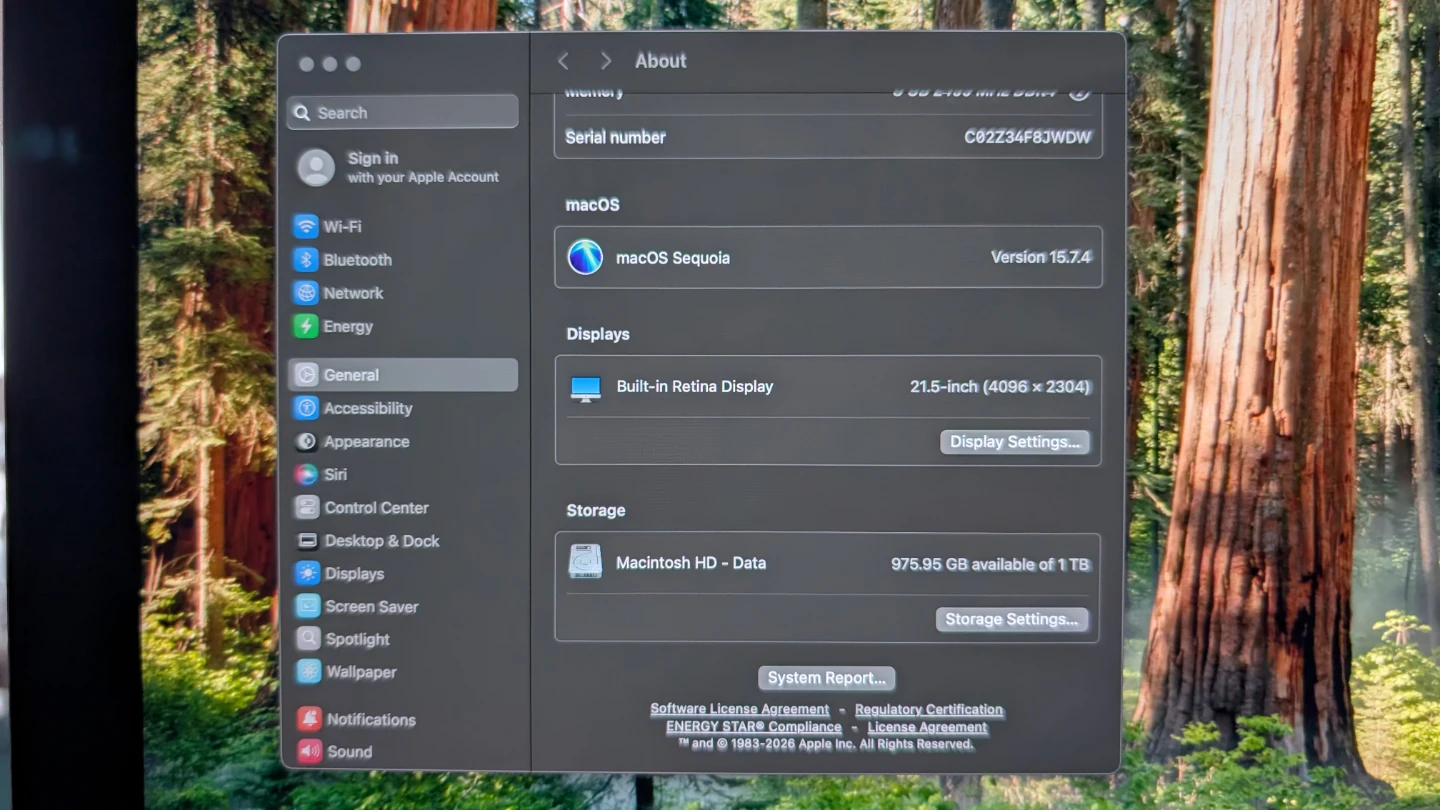The image size is (1440, 810).
Task: Click the Built-in Retina Display monitor icon
Action: click(586, 388)
